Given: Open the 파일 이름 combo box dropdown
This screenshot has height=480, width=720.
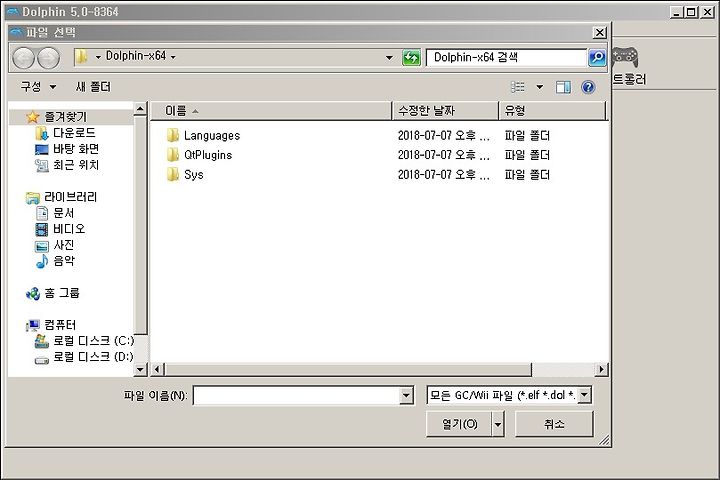Looking at the screenshot, I should click(x=406, y=395).
